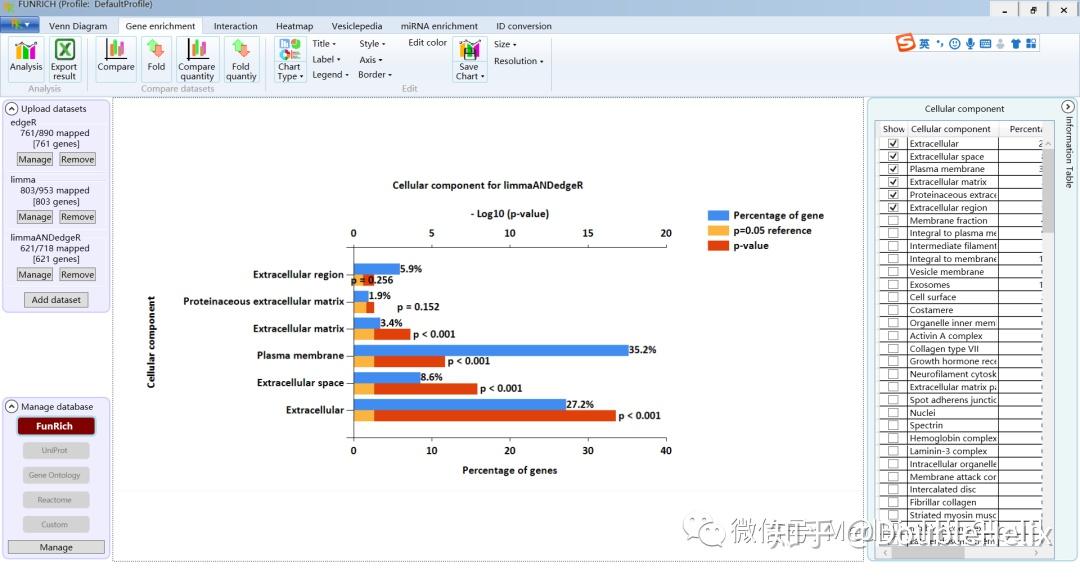Viewport: 1080px width, 579px height.
Task: Click Edit color in ribbon
Action: (427, 43)
